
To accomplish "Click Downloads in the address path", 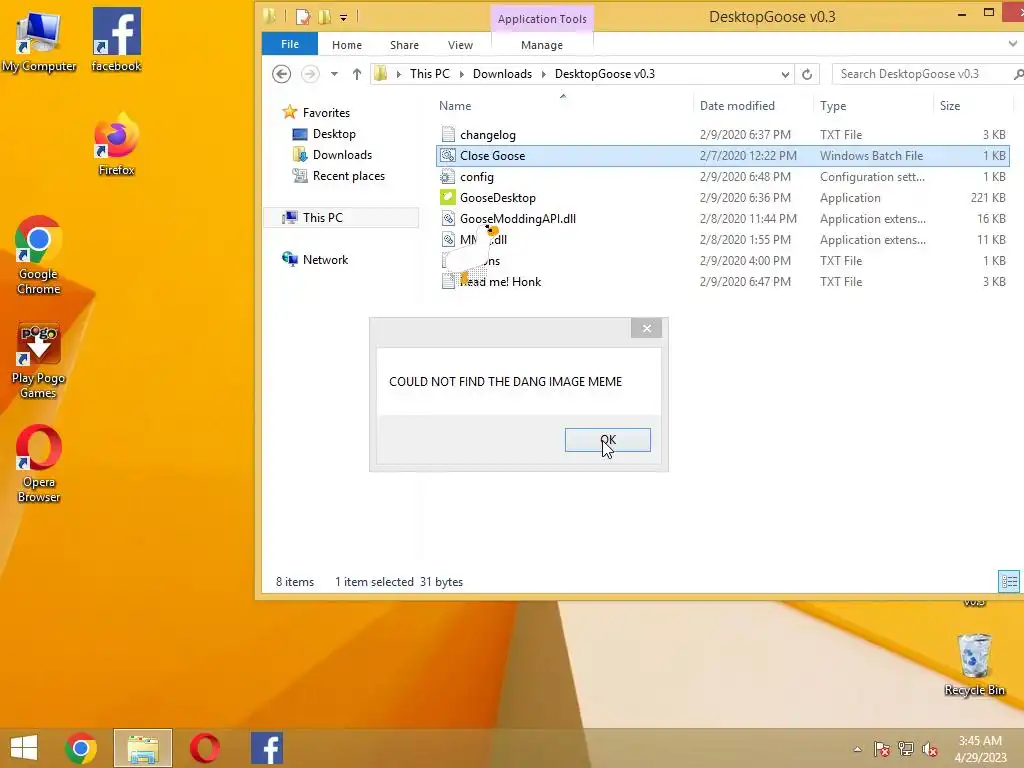I will (502, 74).
